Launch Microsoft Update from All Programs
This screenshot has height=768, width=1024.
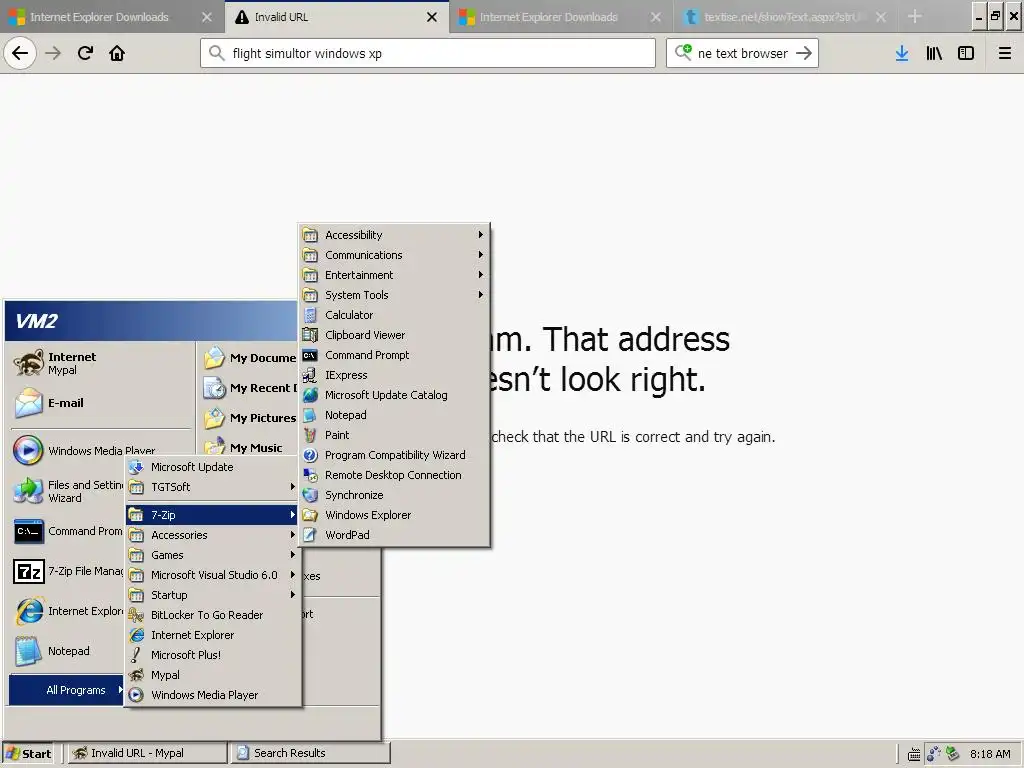[x=213, y=467]
